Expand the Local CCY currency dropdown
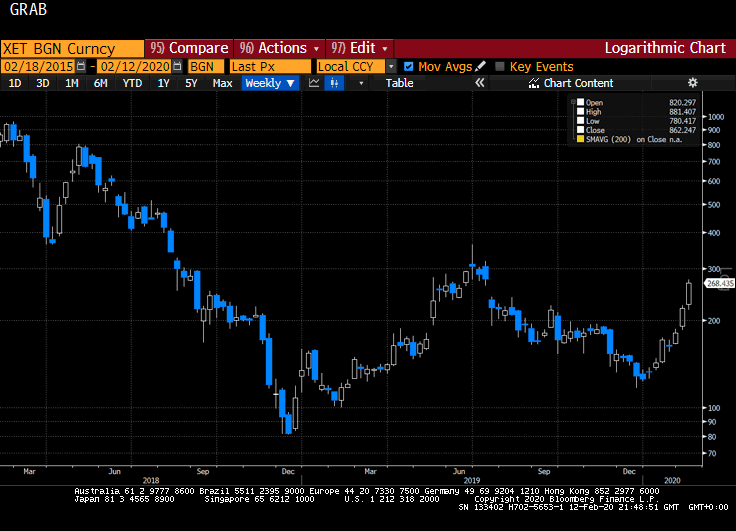Viewport: 736px width, 531px height. point(391,67)
